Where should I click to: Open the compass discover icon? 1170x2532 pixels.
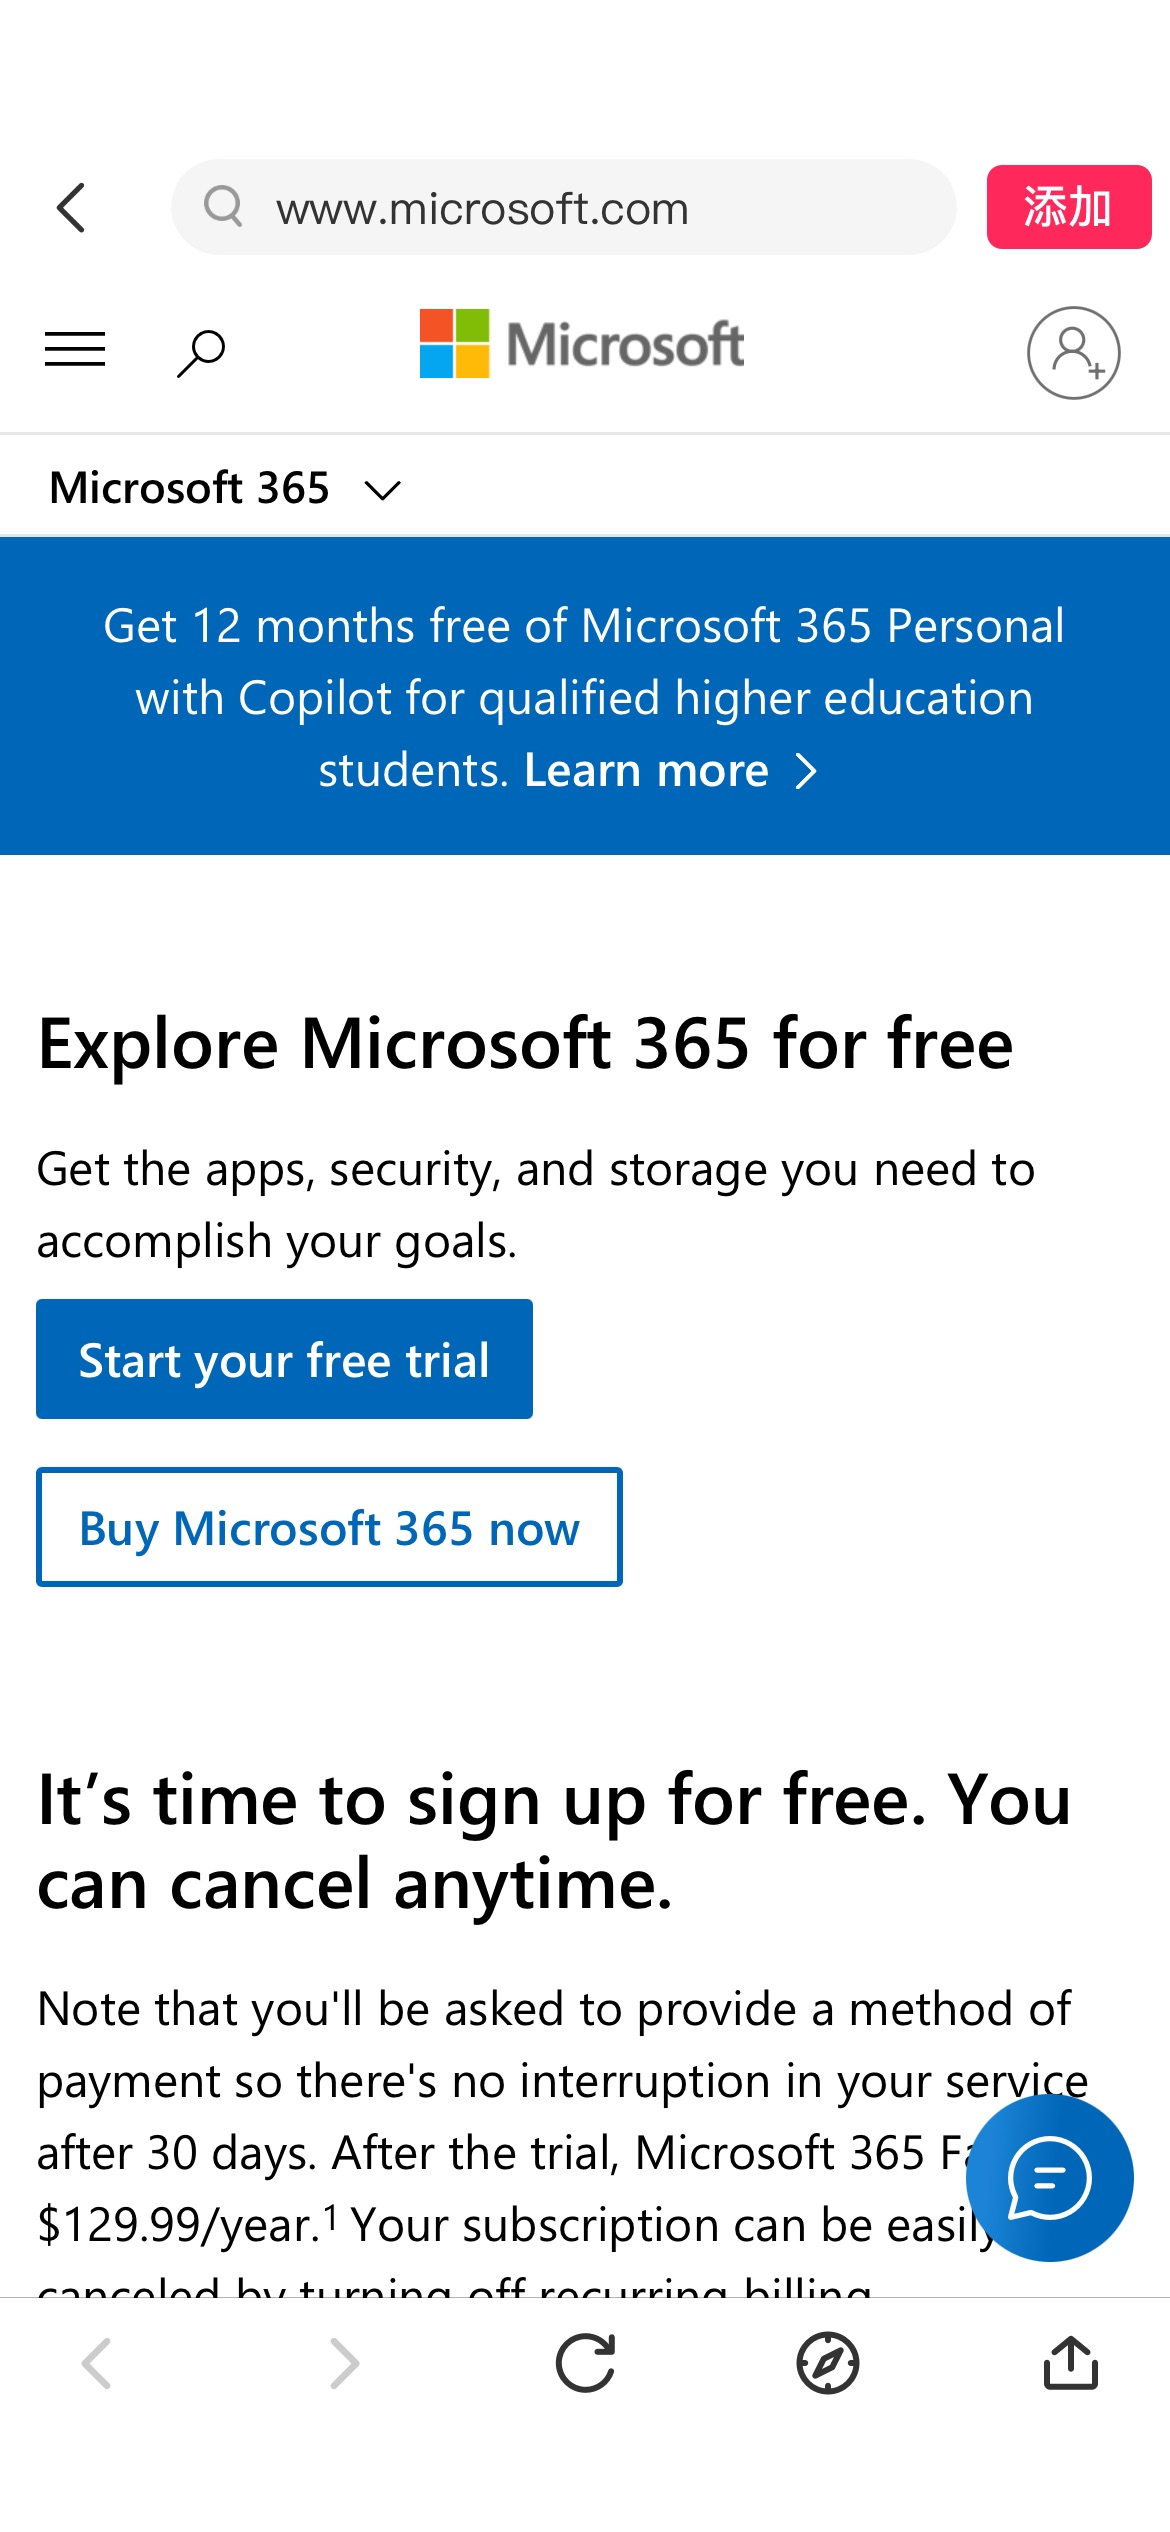tap(828, 2362)
